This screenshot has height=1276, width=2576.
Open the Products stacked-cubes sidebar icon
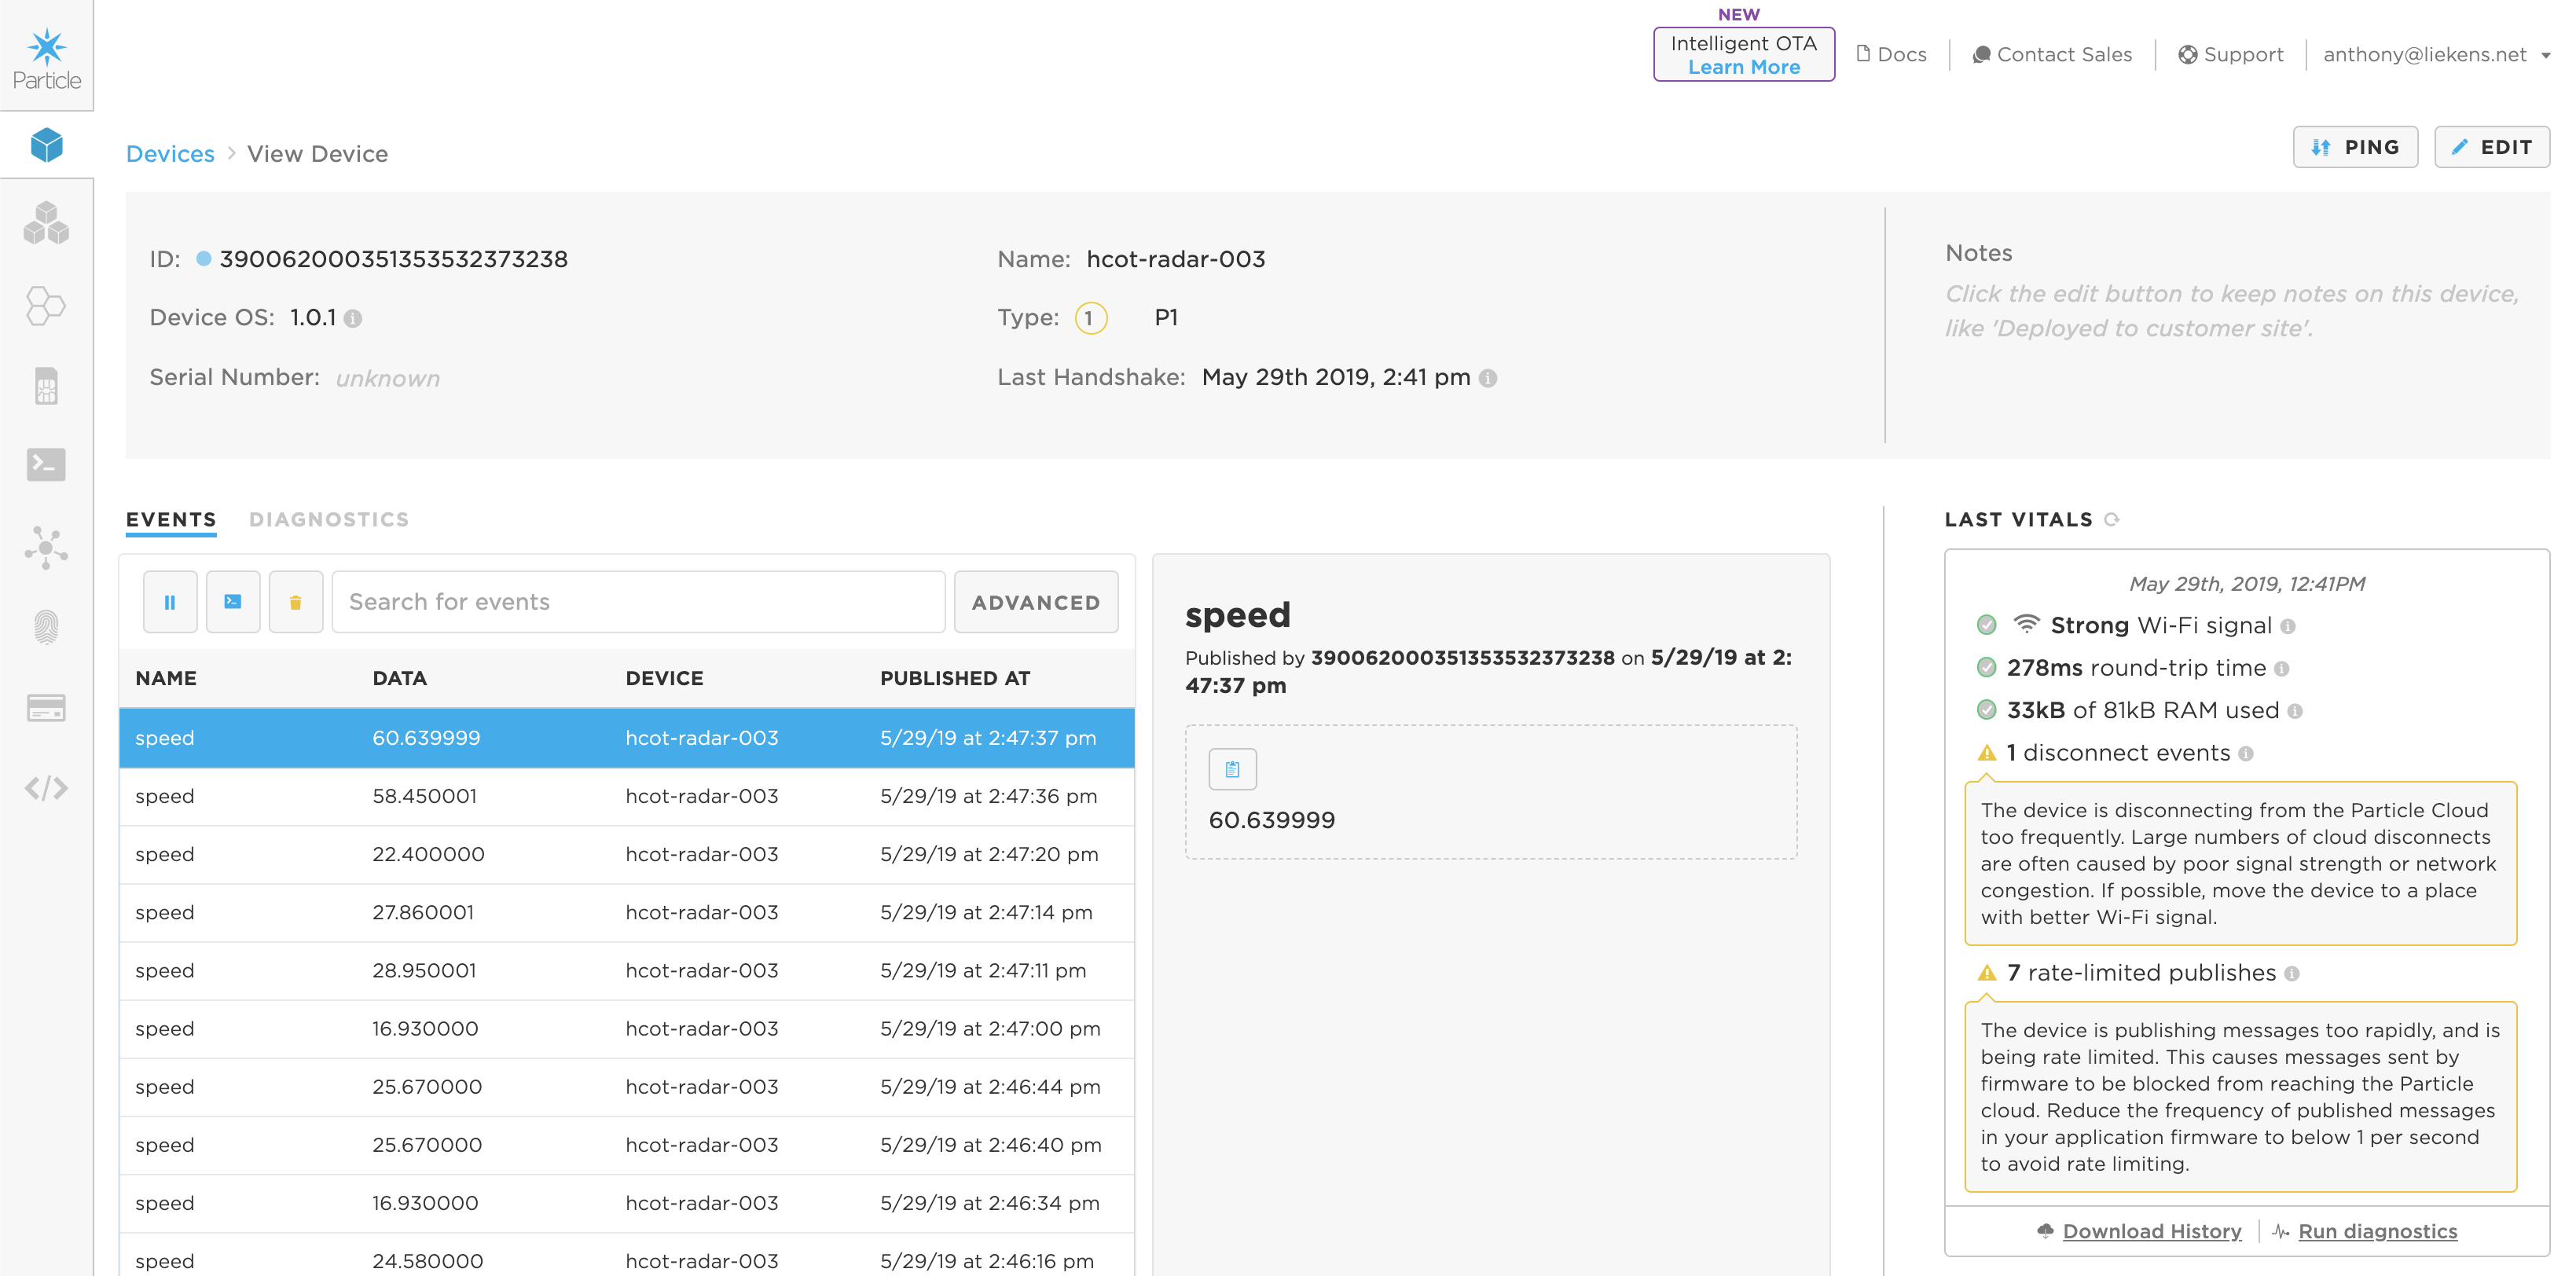(46, 223)
